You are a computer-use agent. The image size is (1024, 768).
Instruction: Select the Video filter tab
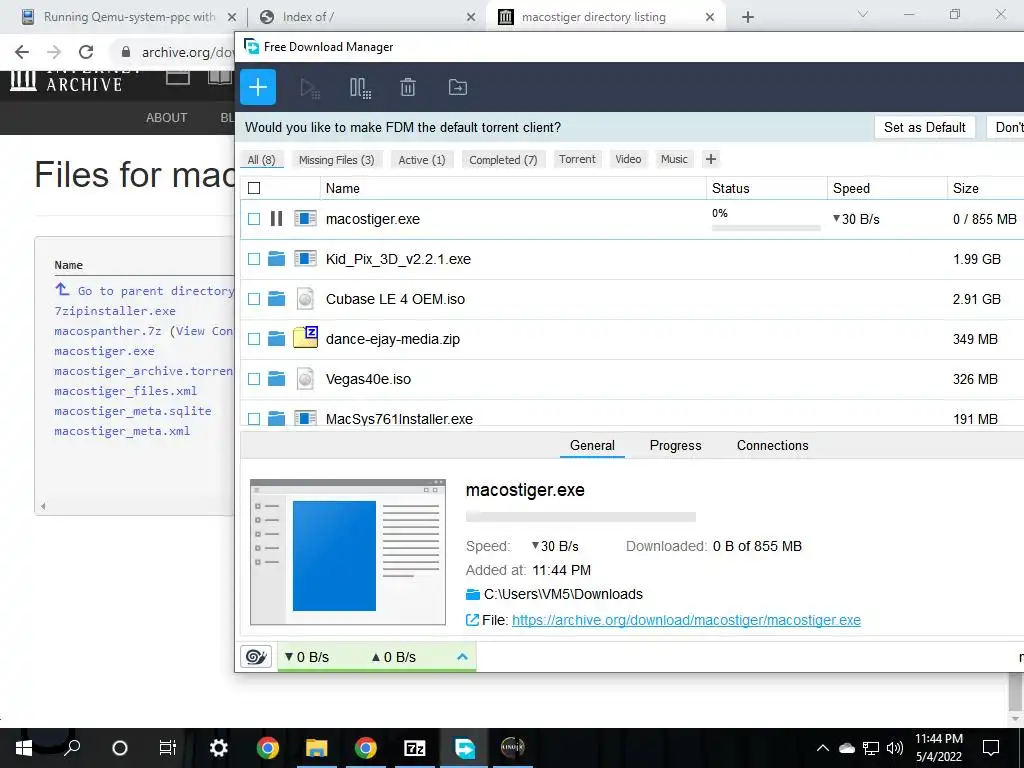pos(628,159)
